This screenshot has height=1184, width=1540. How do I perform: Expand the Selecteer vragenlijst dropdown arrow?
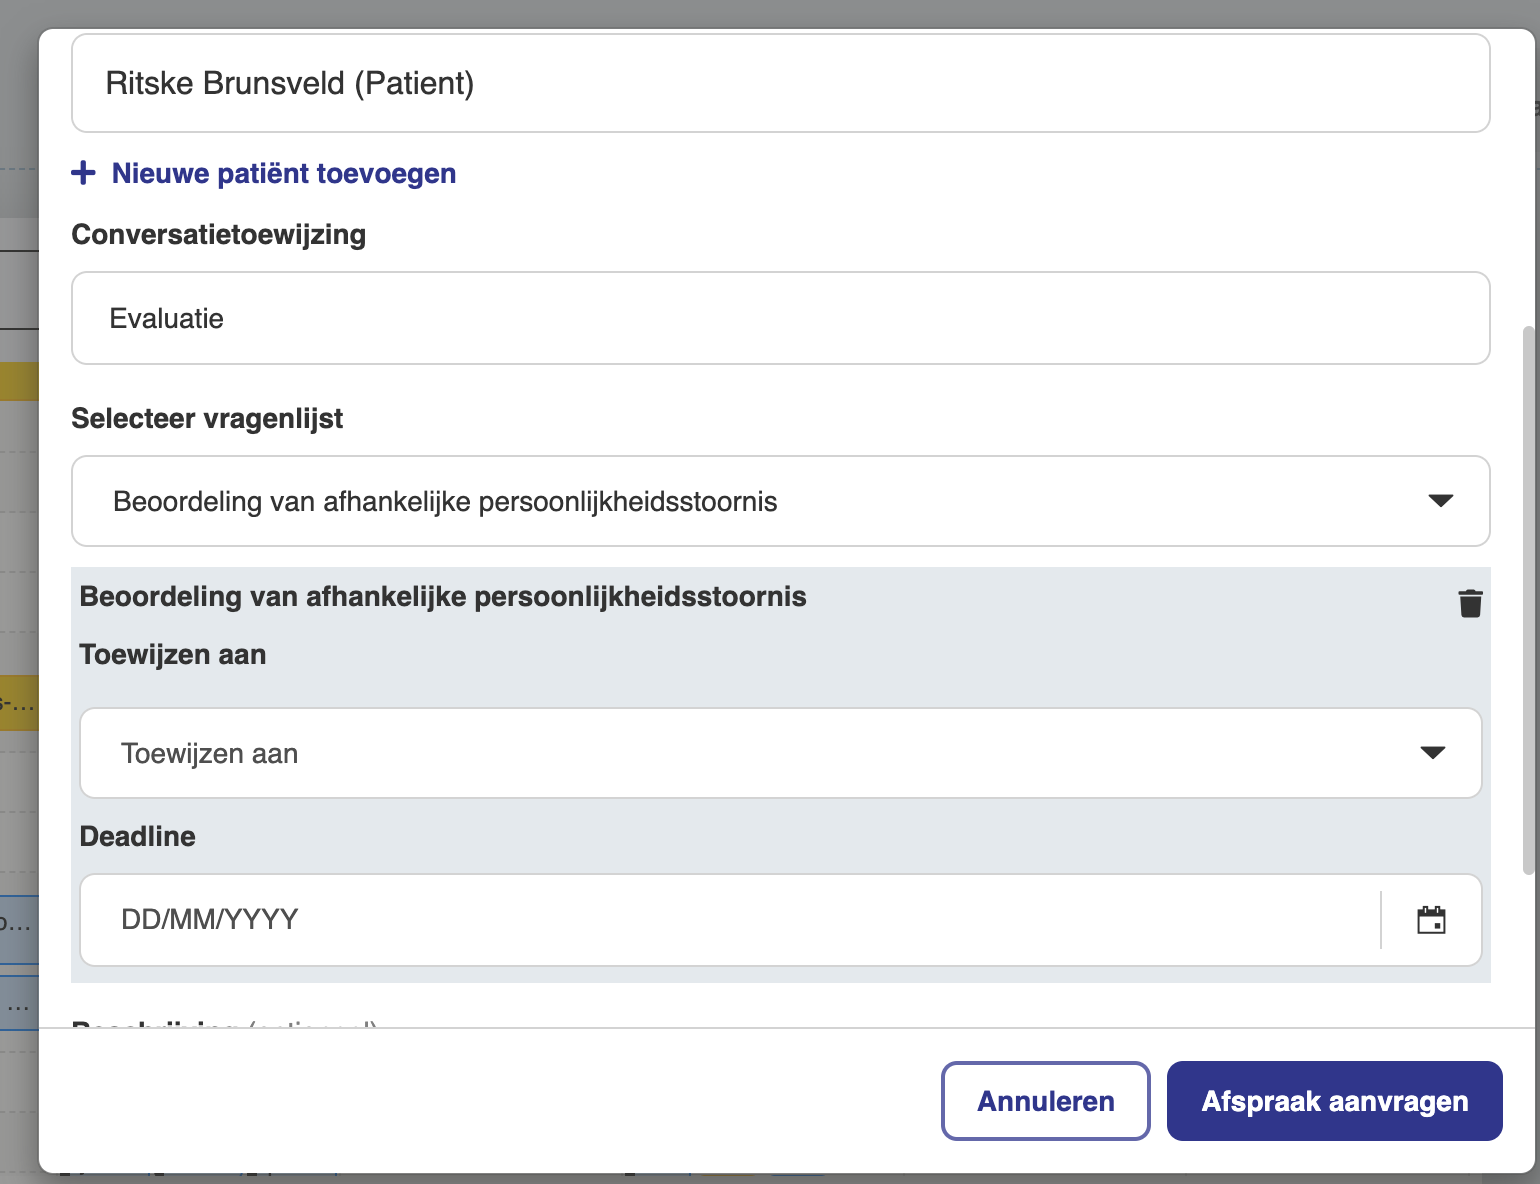[x=1440, y=501]
